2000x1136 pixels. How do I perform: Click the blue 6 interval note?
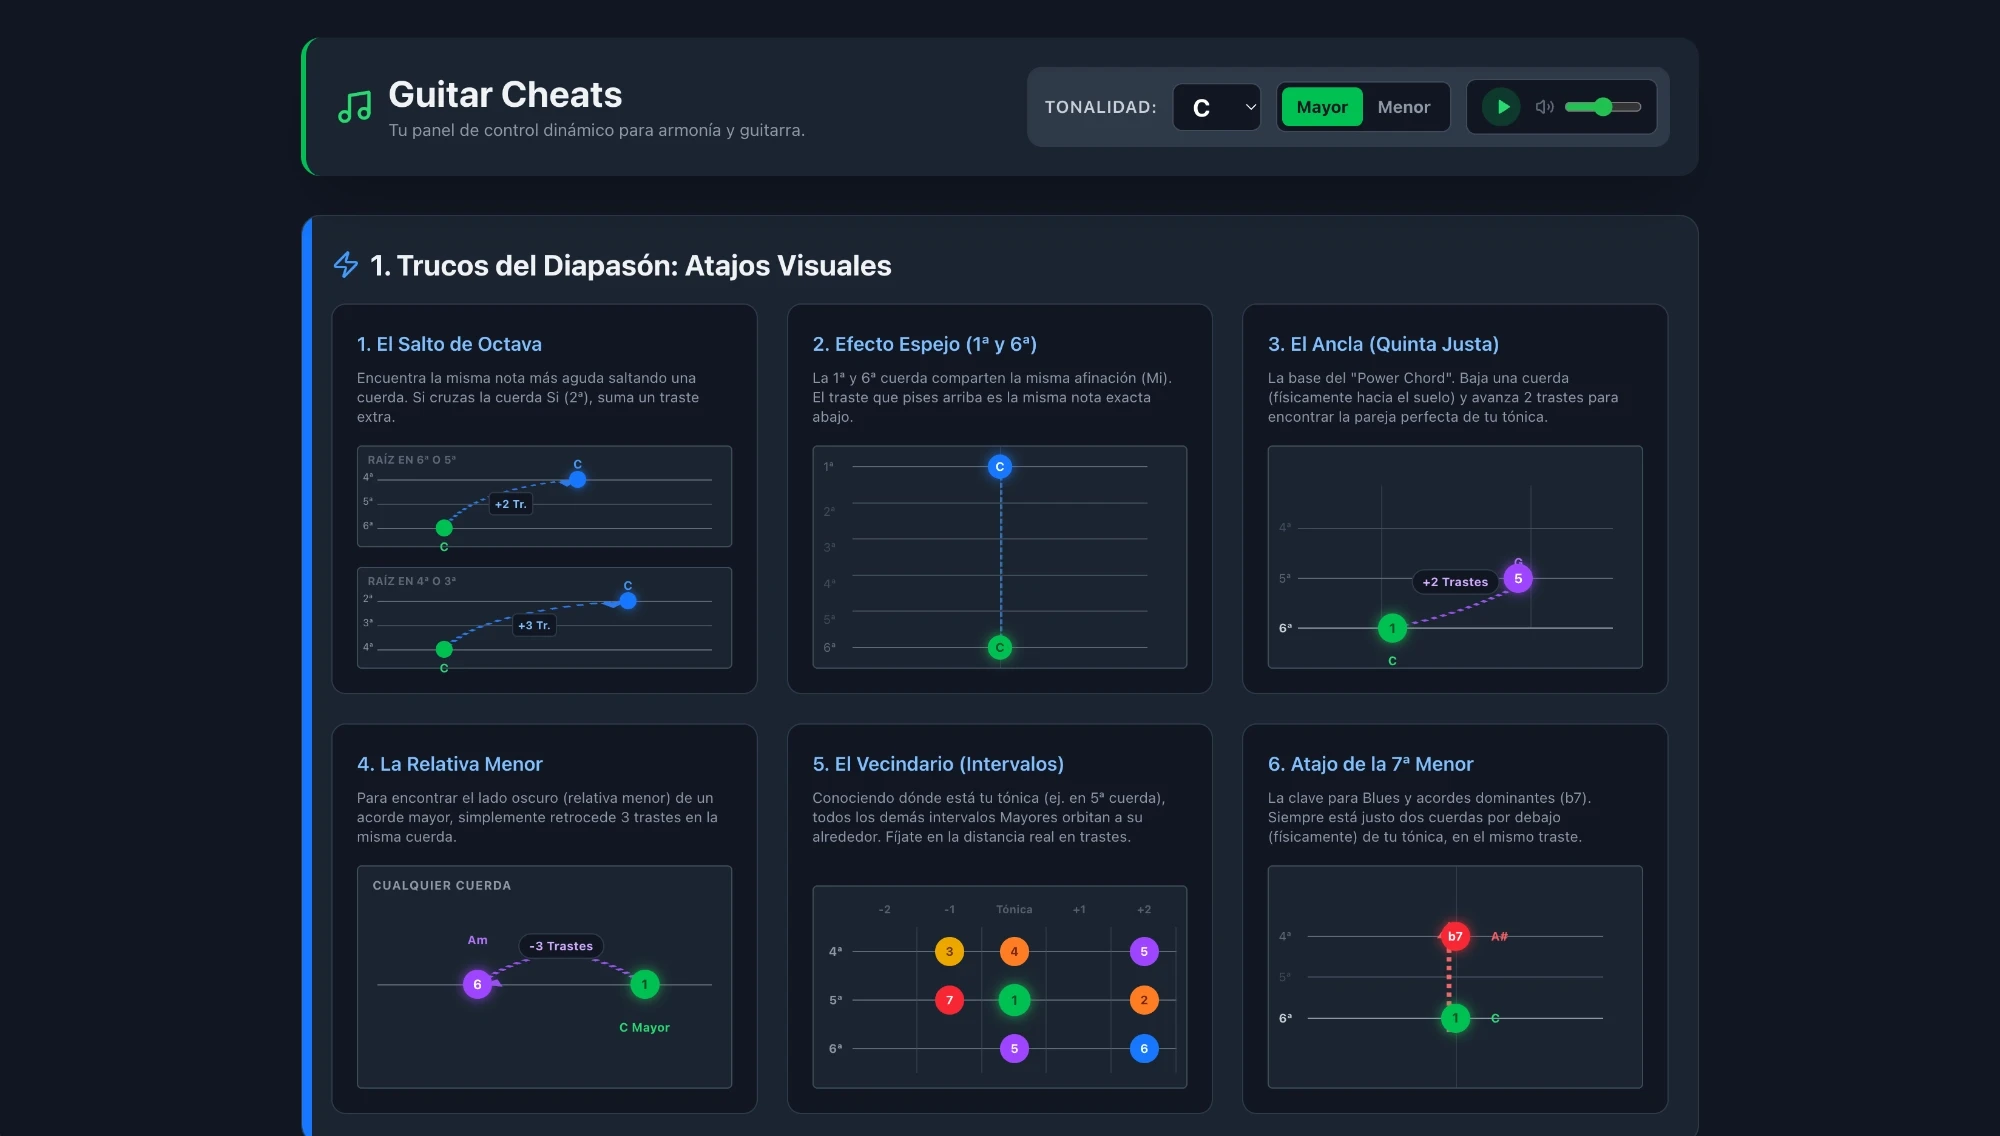pyautogui.click(x=1144, y=1048)
